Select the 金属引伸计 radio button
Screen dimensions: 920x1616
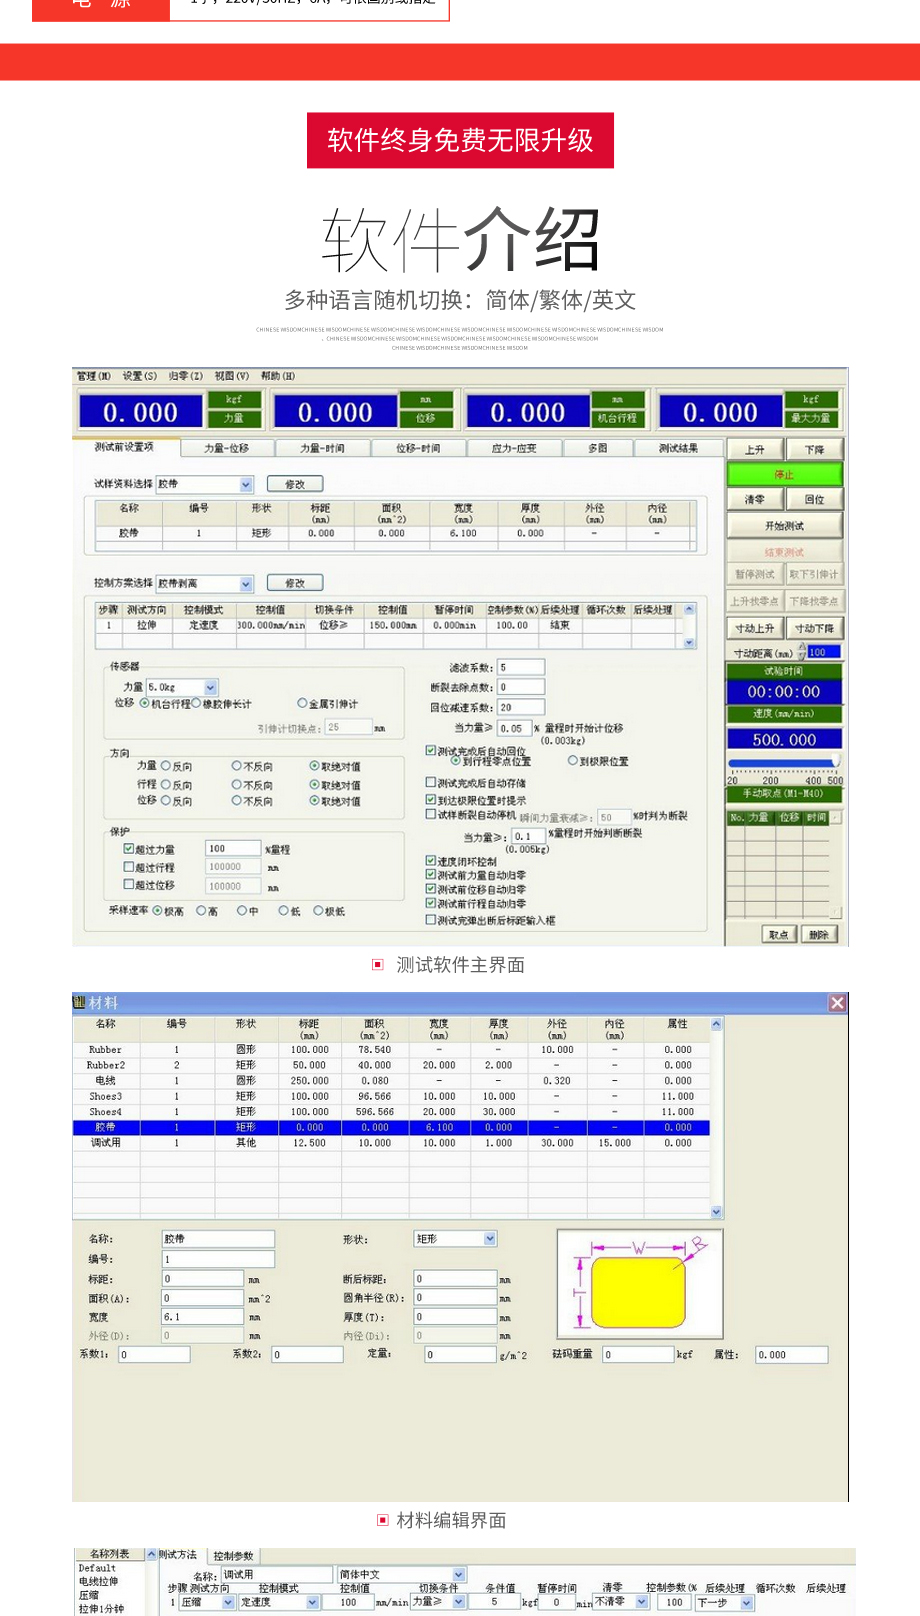point(302,703)
